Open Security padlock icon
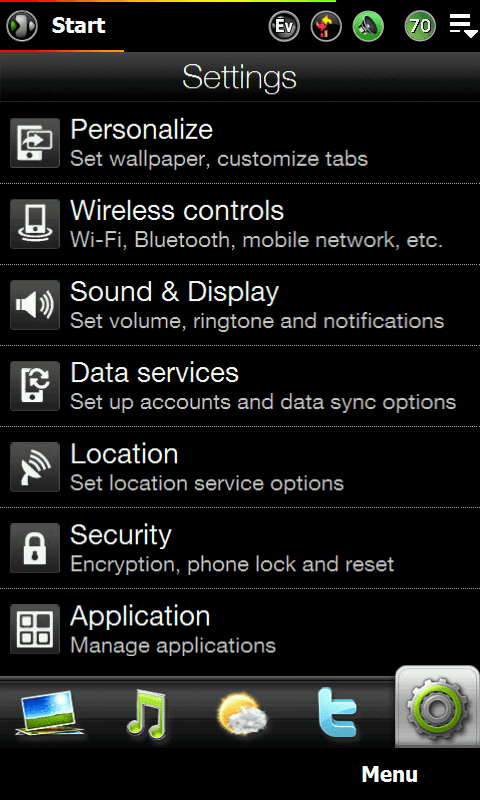Viewport: 480px width, 800px height. [x=35, y=548]
